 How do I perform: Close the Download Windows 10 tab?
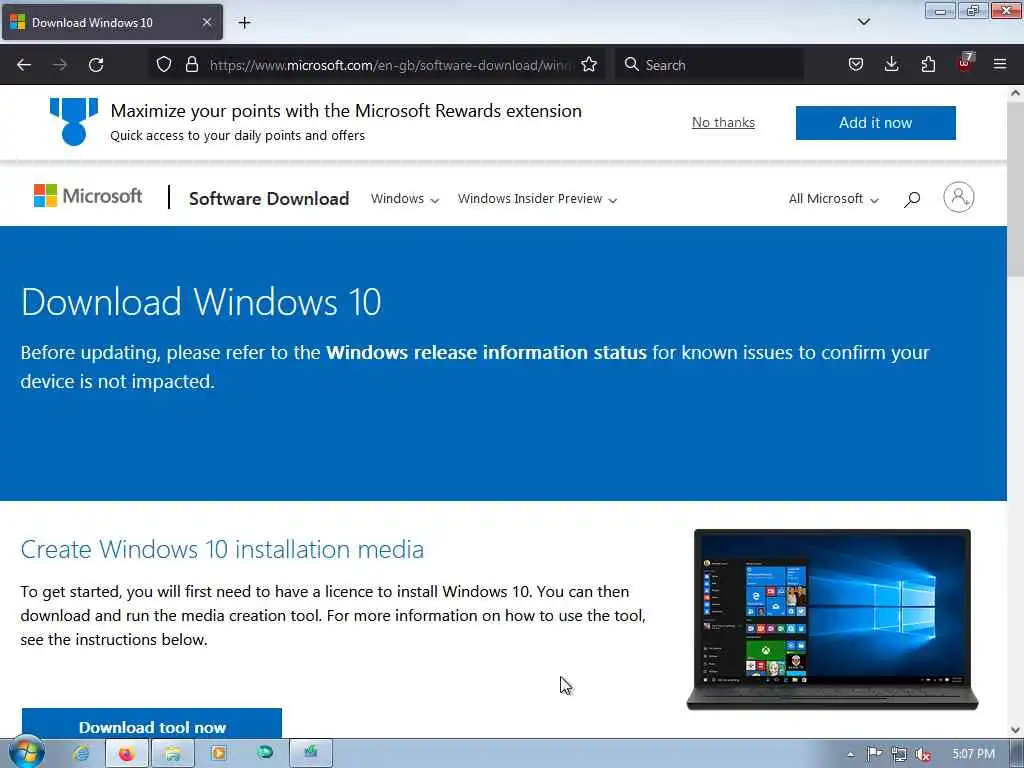tap(206, 22)
